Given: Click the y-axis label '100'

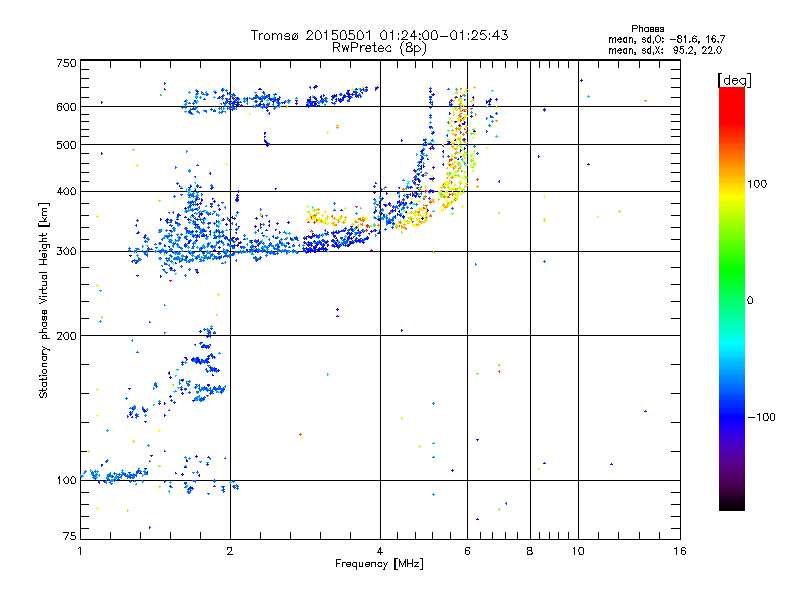Looking at the screenshot, I should coord(66,480).
